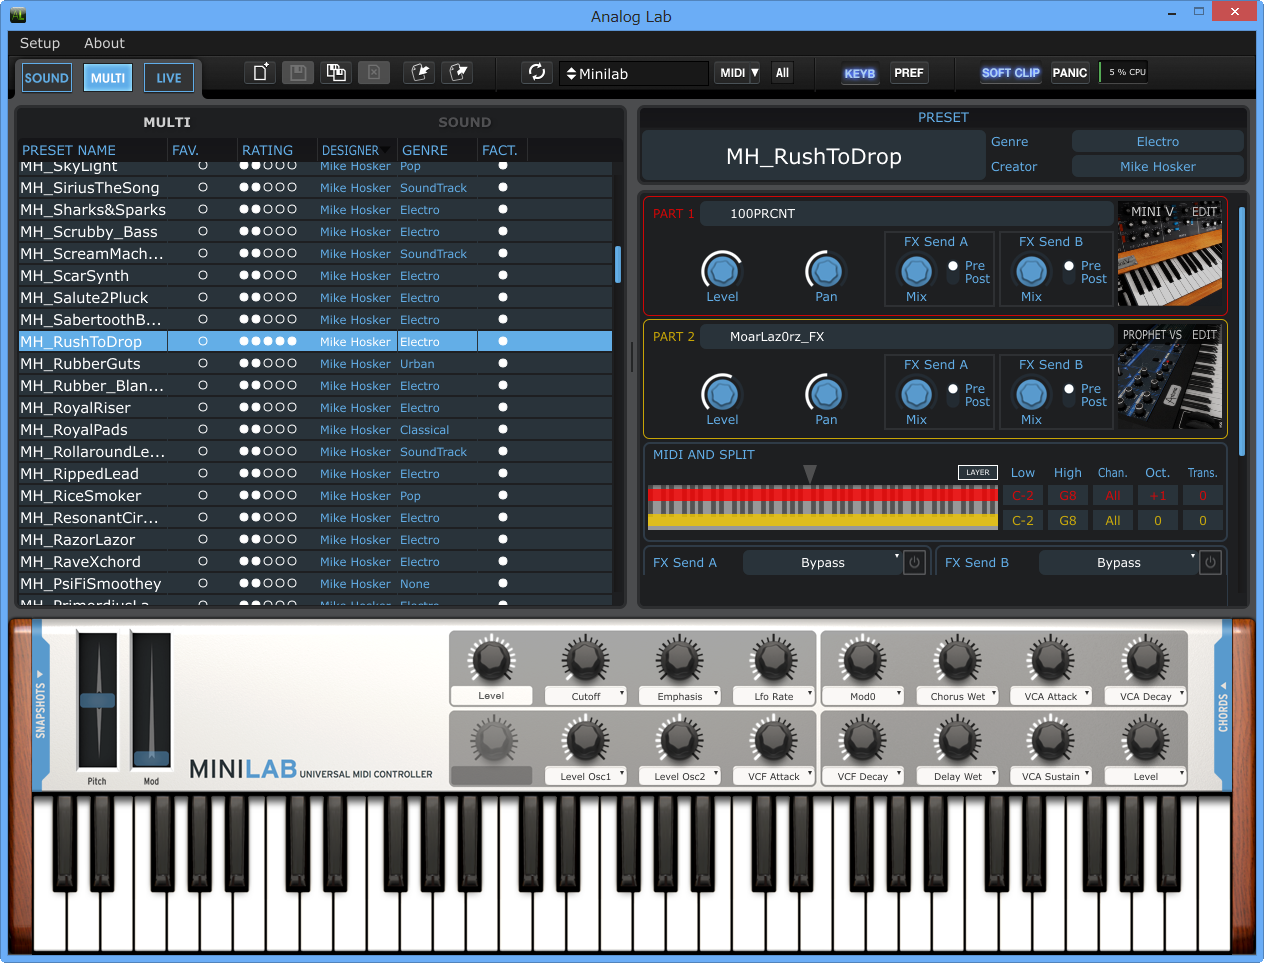Click the Chorus Wet knob
The width and height of the screenshot is (1264, 963).
click(958, 659)
